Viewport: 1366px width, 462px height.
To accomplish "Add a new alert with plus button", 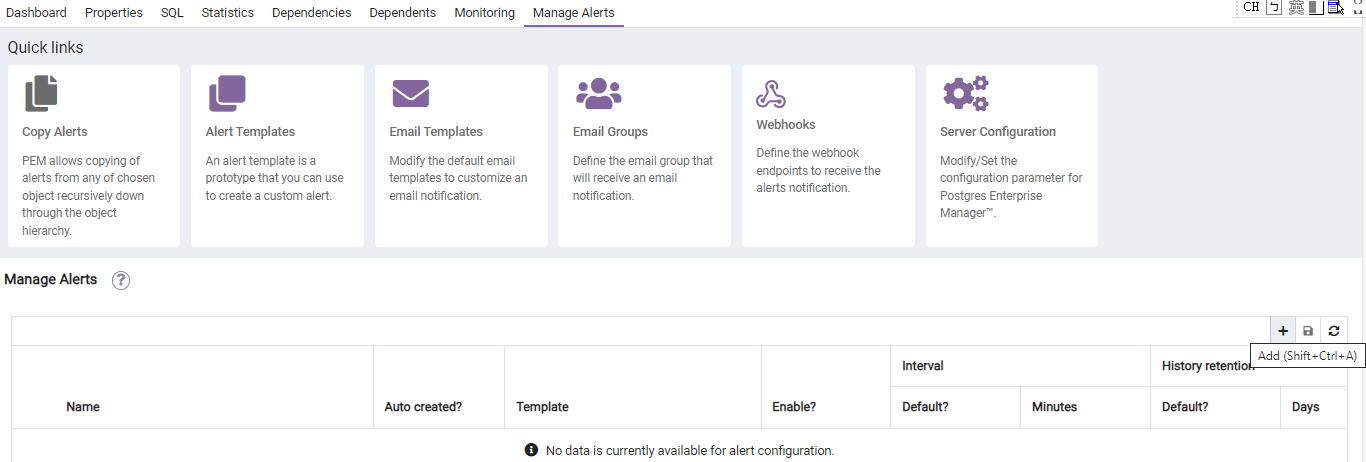I will coord(1283,331).
